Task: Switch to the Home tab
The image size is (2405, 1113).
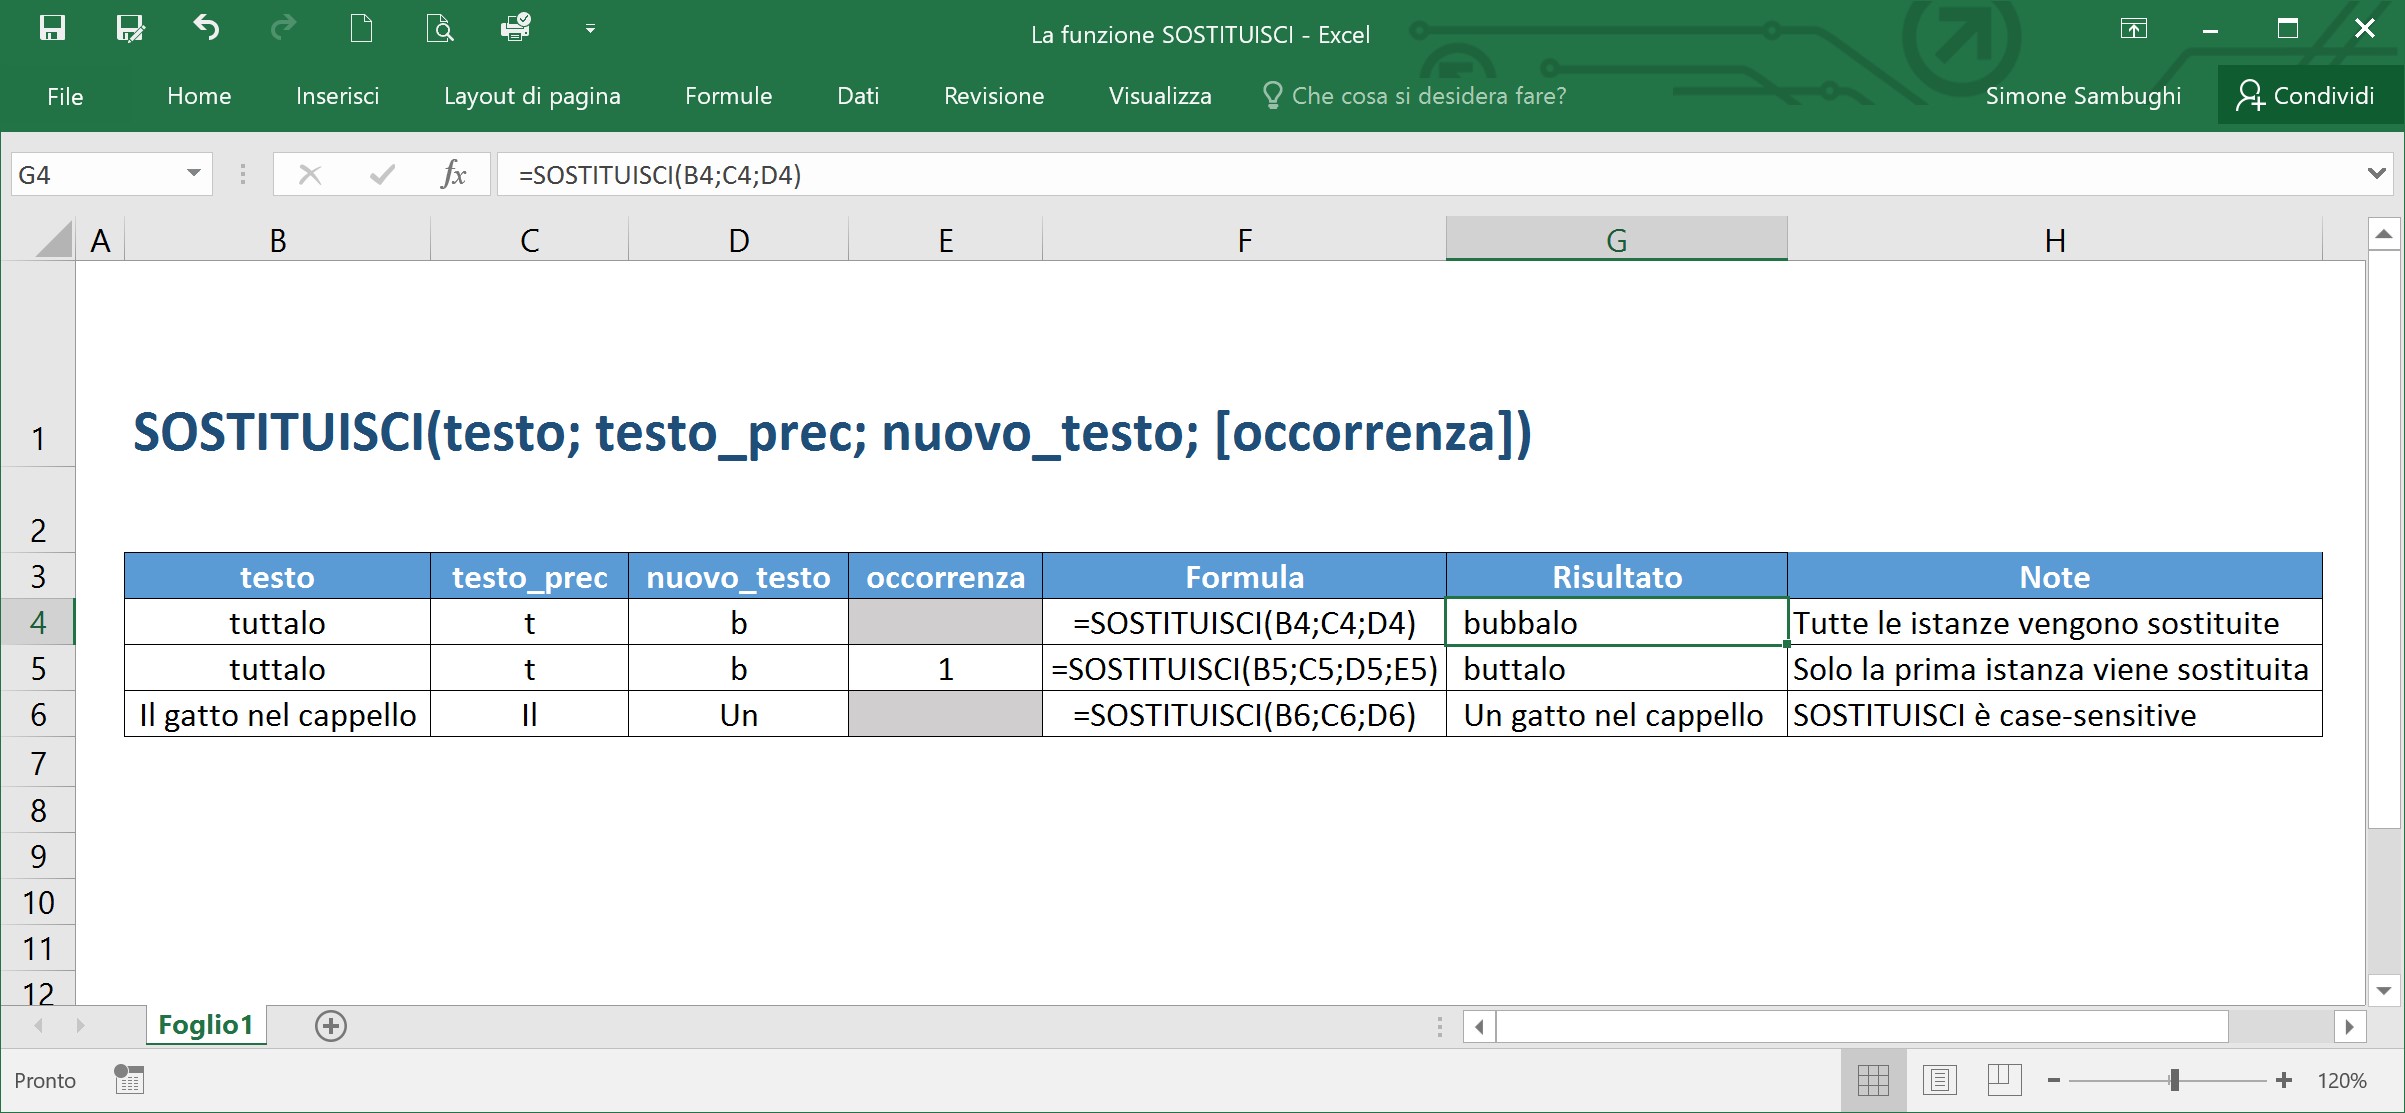Action: [x=199, y=96]
